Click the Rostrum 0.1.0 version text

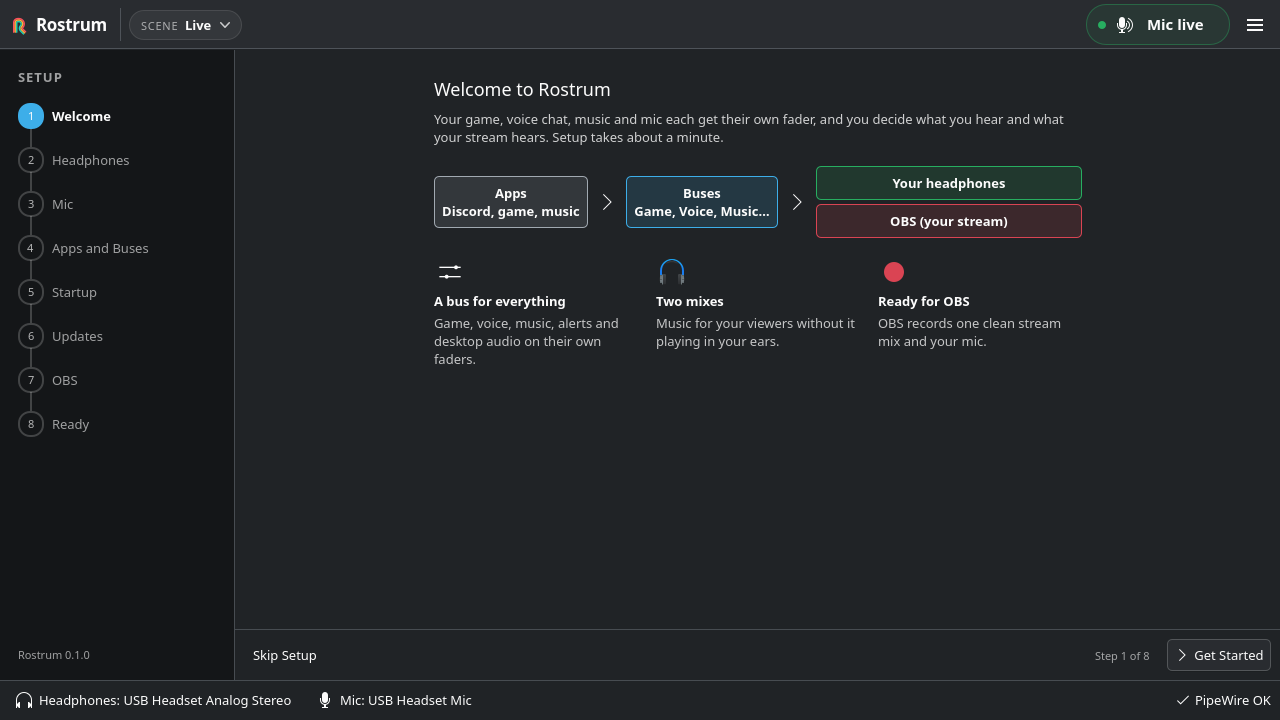[54, 655]
